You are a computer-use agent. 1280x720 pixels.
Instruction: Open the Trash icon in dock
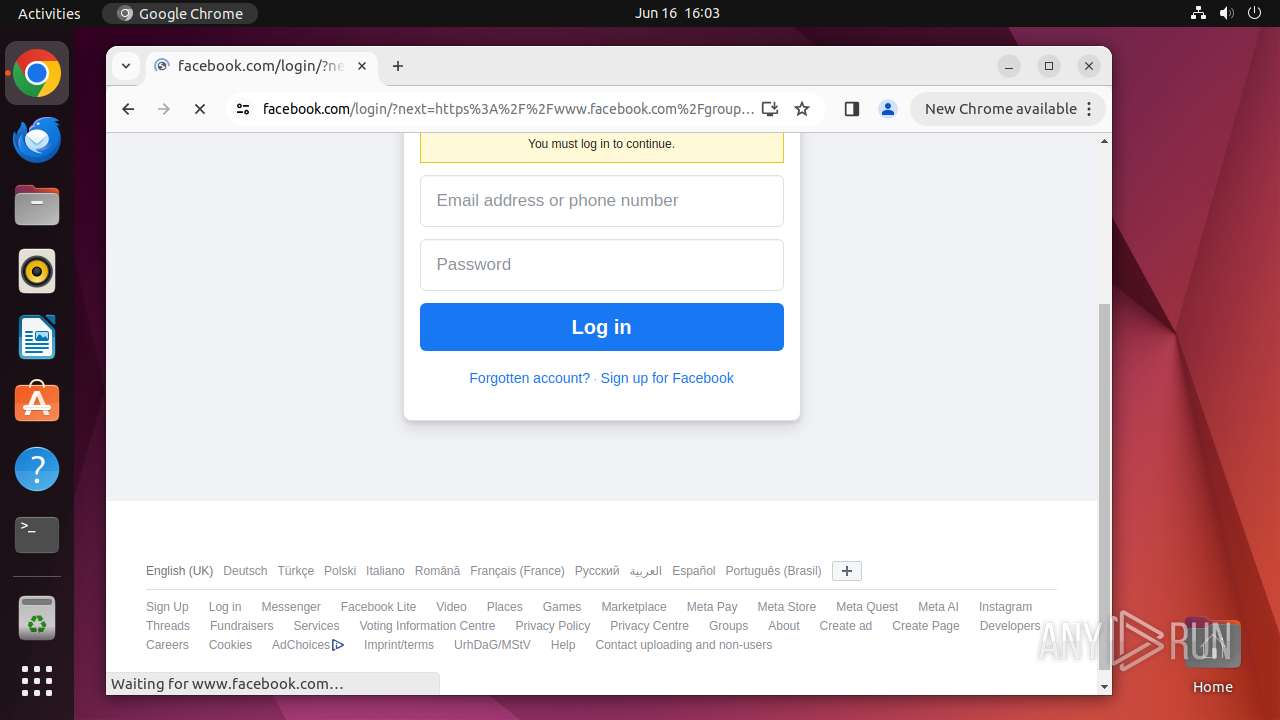(x=37, y=618)
